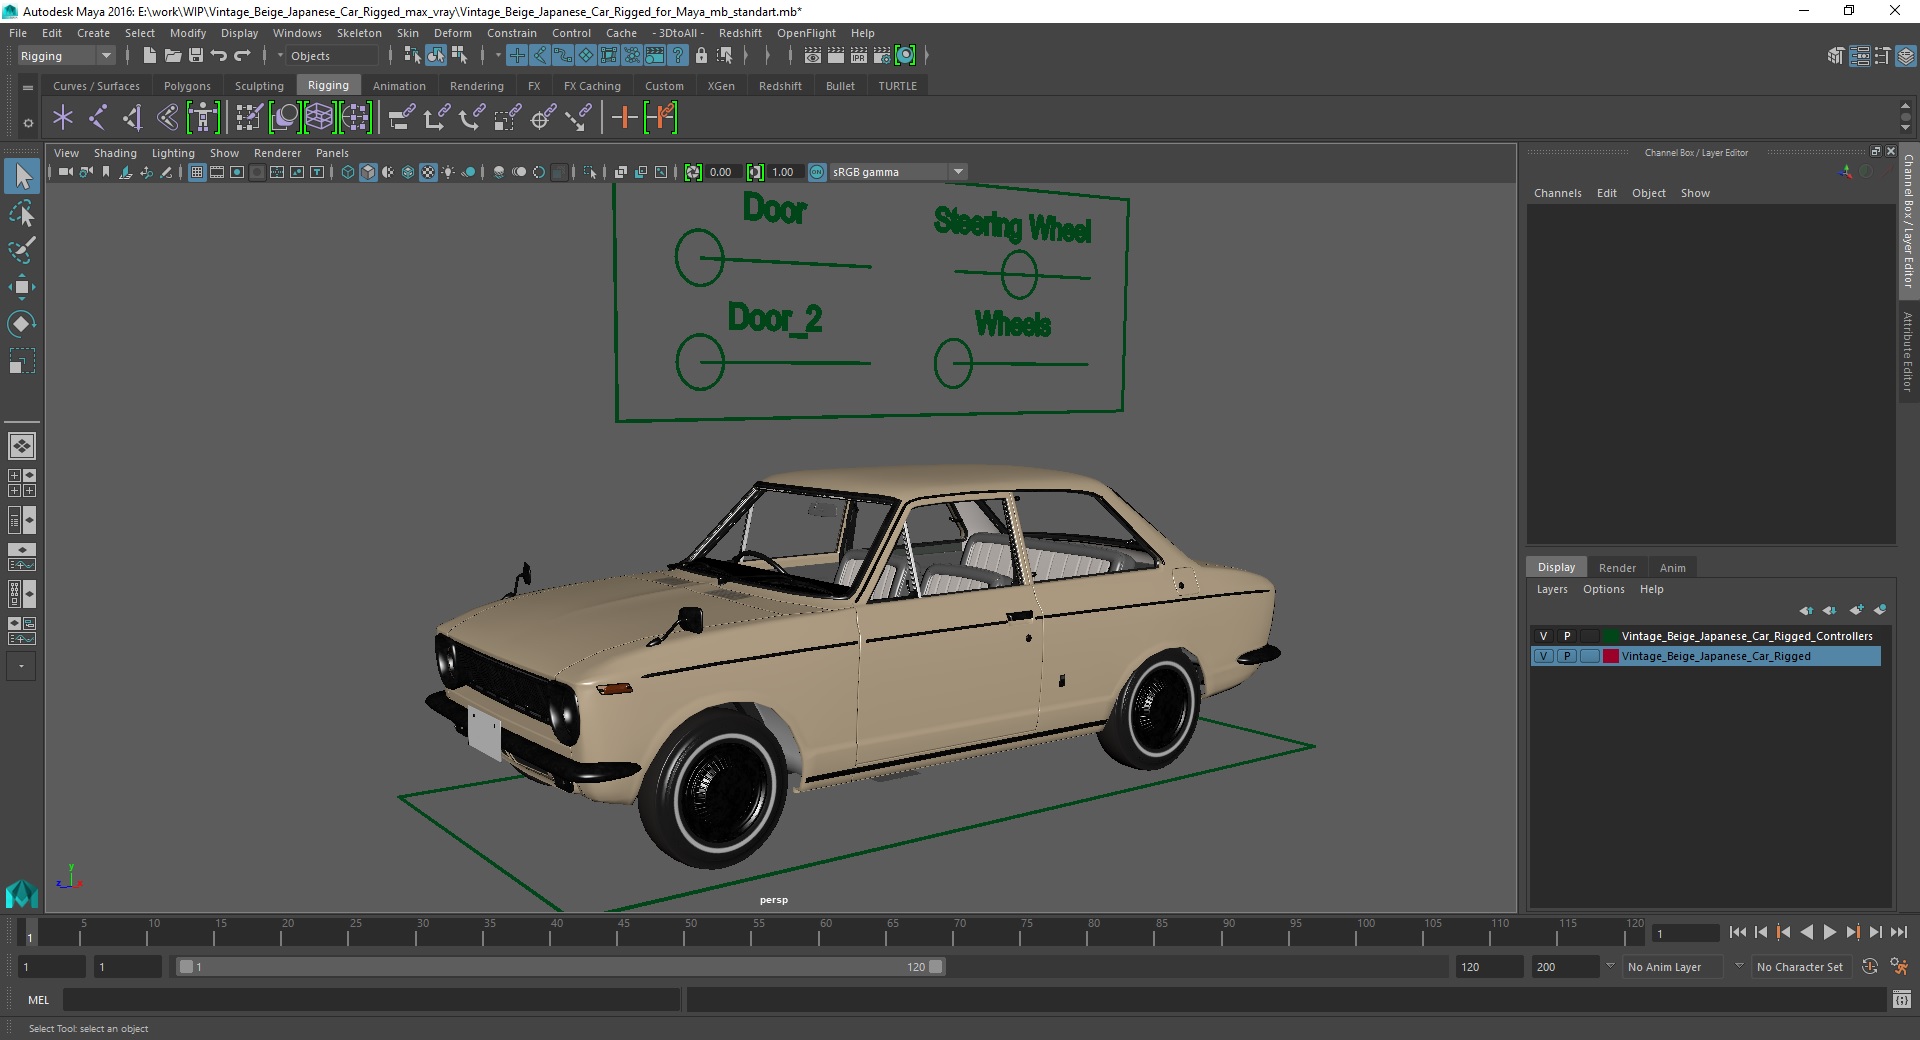1920x1040 pixels.
Task: Save the scene with the floppy icon
Action: tap(196, 56)
